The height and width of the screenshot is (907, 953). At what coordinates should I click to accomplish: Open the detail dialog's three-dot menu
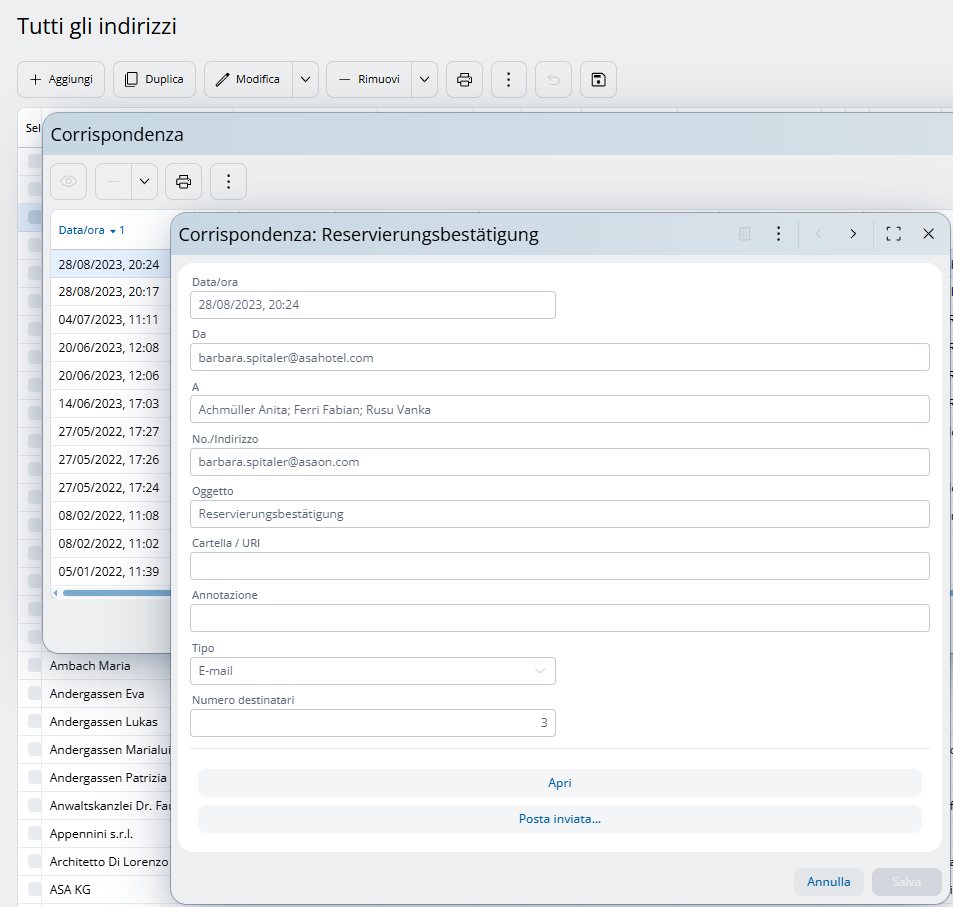click(x=778, y=234)
